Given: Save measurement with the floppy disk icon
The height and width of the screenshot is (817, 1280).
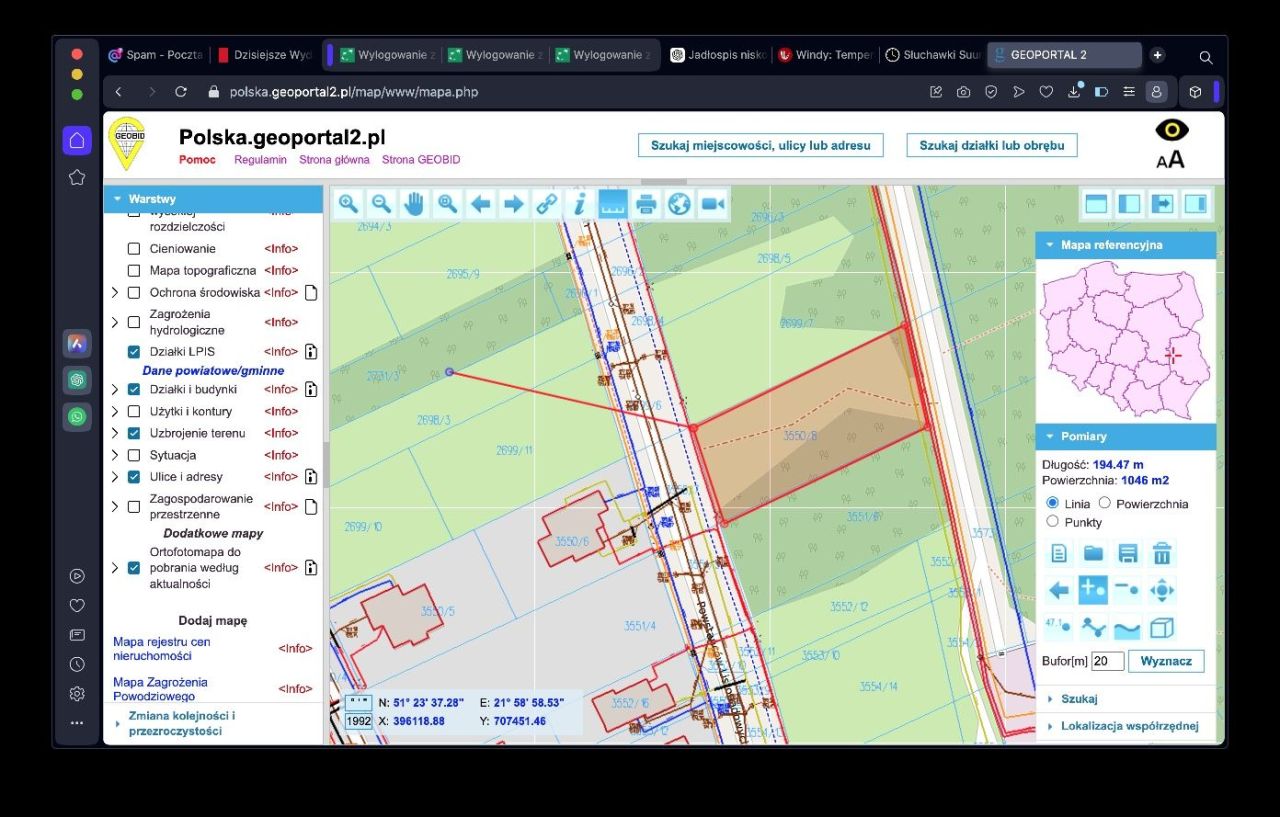Looking at the screenshot, I should [x=1127, y=553].
